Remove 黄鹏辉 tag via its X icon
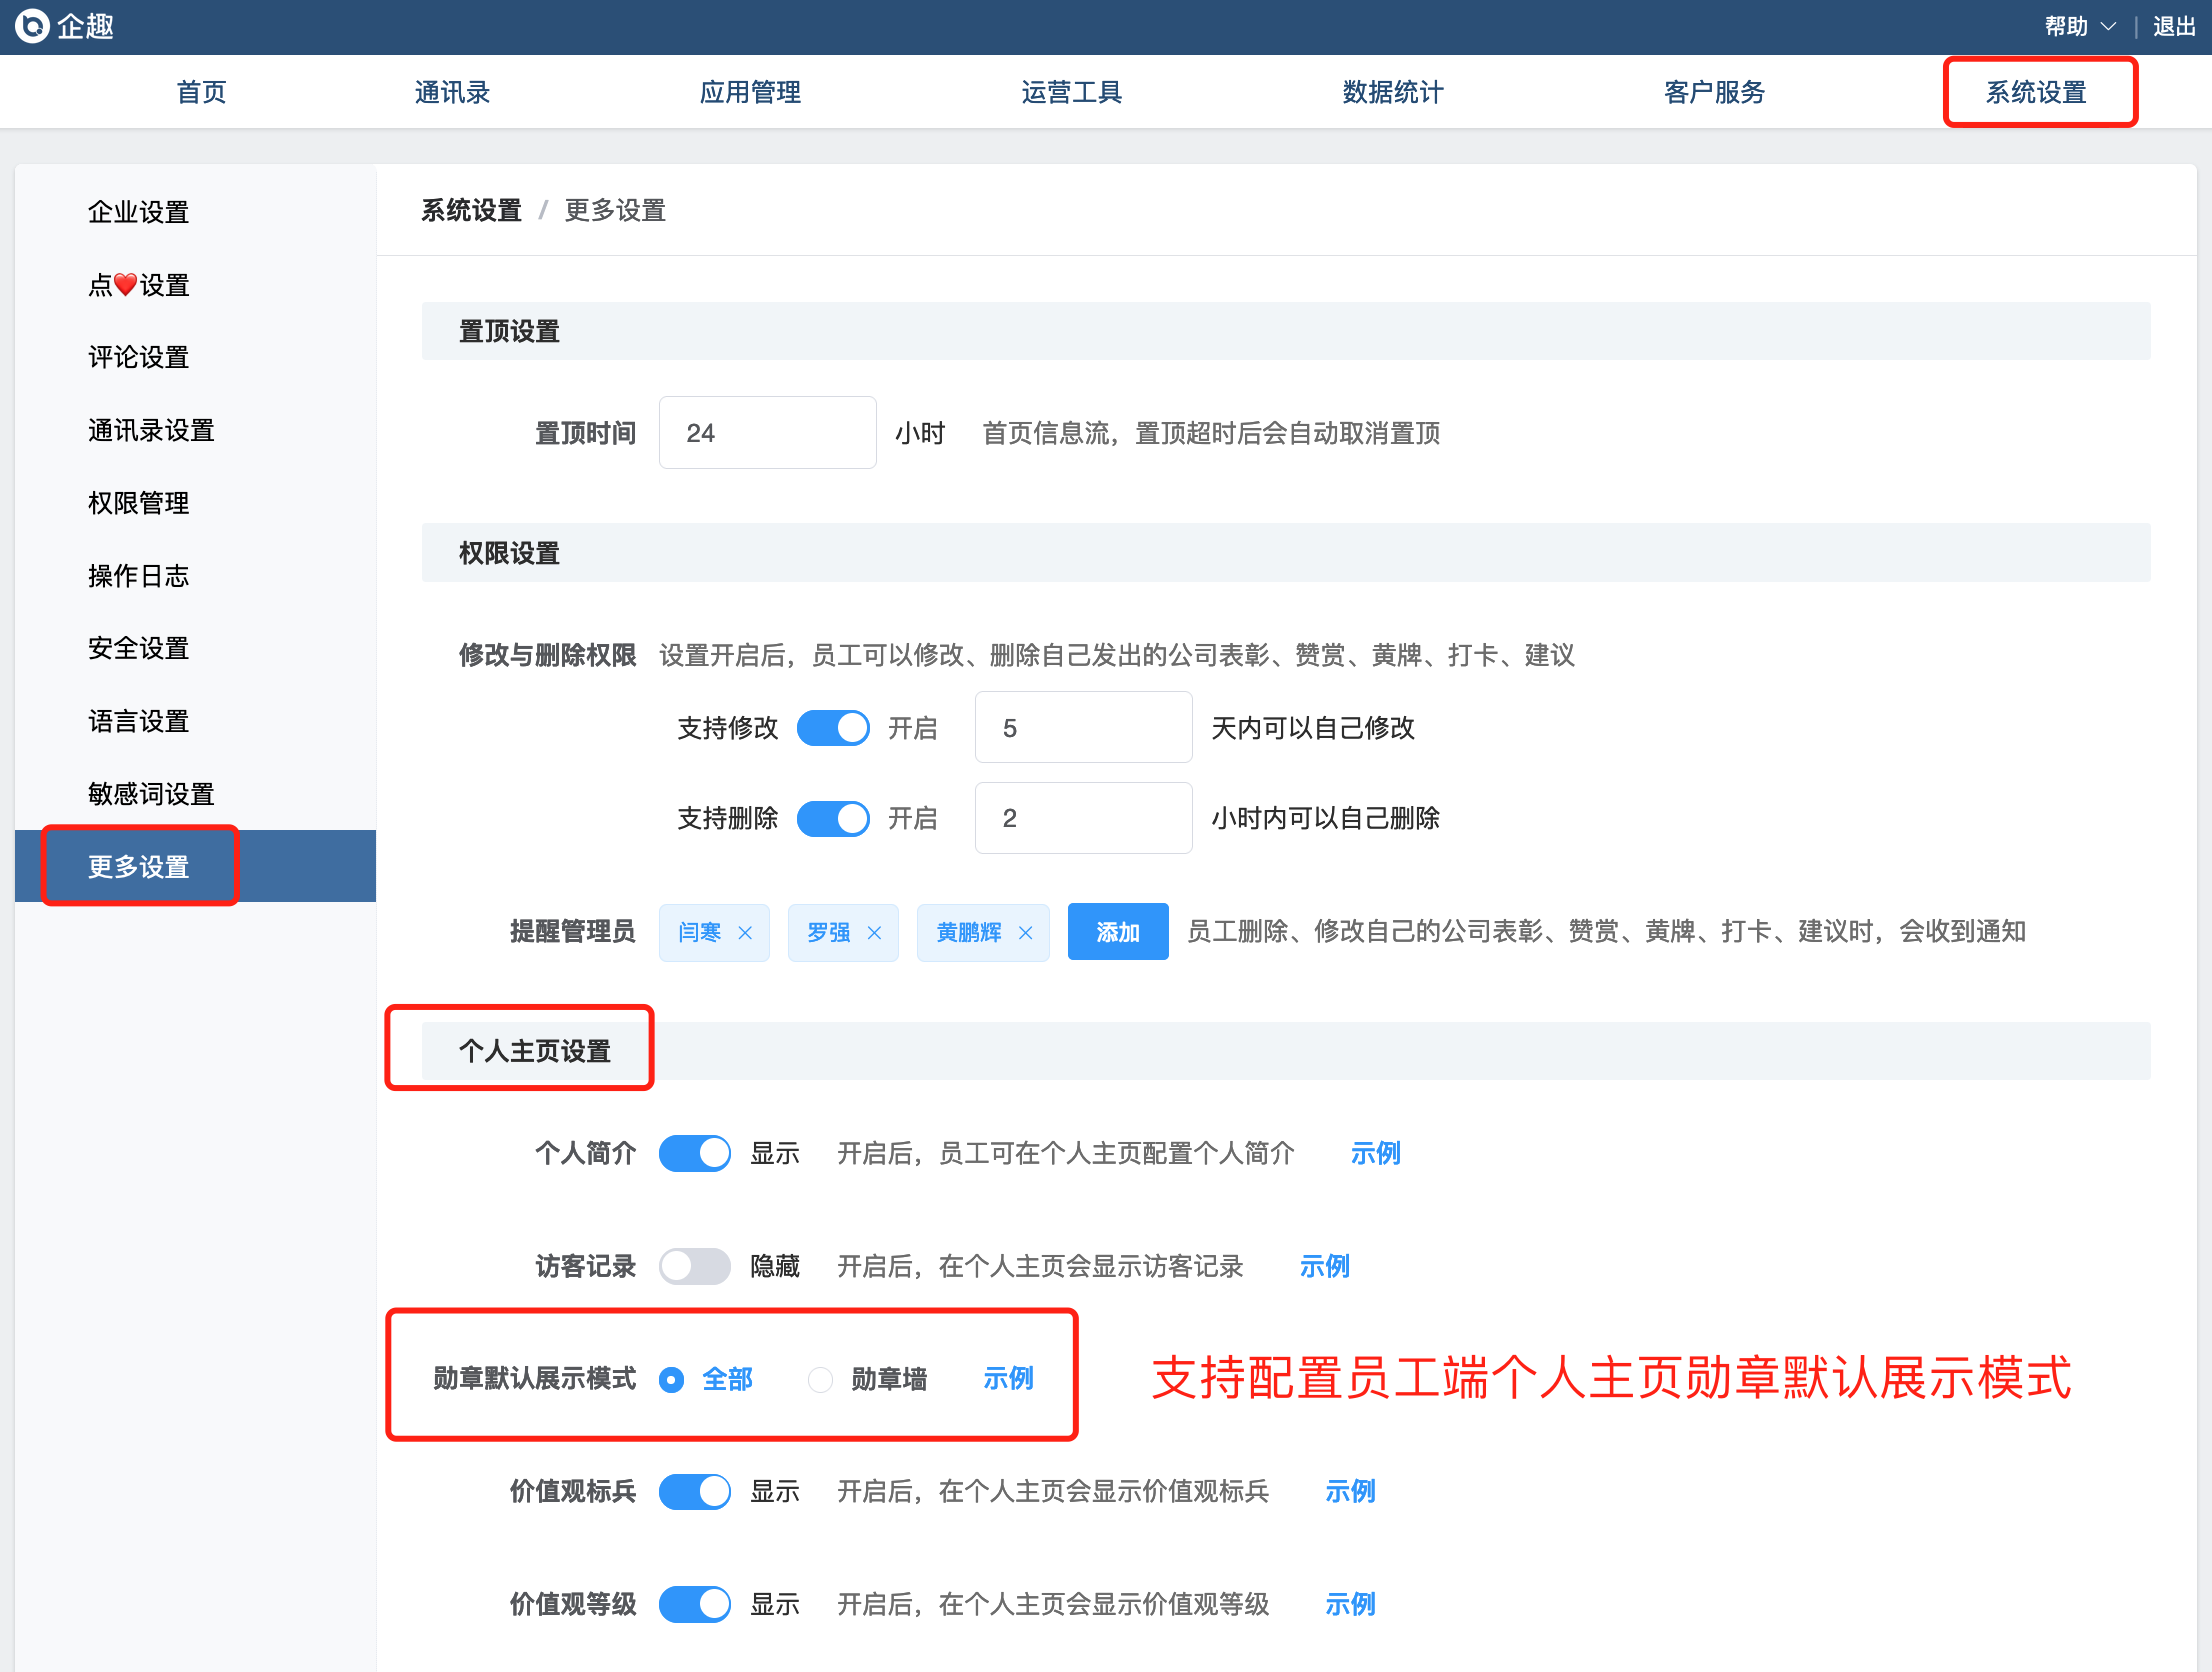This screenshot has height=1672, width=2212. coord(1025,933)
